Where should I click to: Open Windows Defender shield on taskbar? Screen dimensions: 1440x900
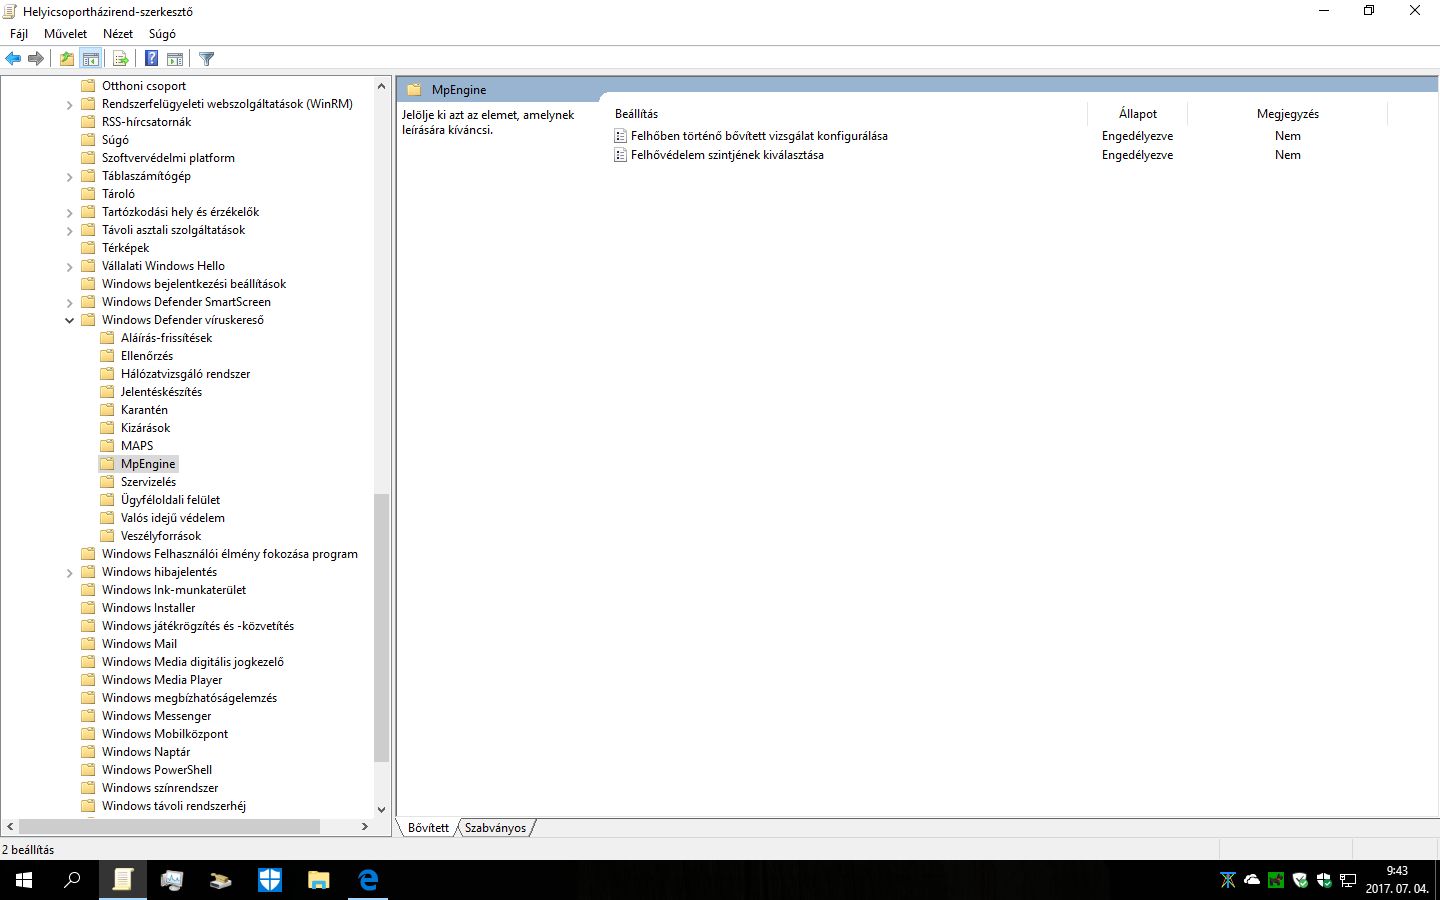(x=270, y=880)
